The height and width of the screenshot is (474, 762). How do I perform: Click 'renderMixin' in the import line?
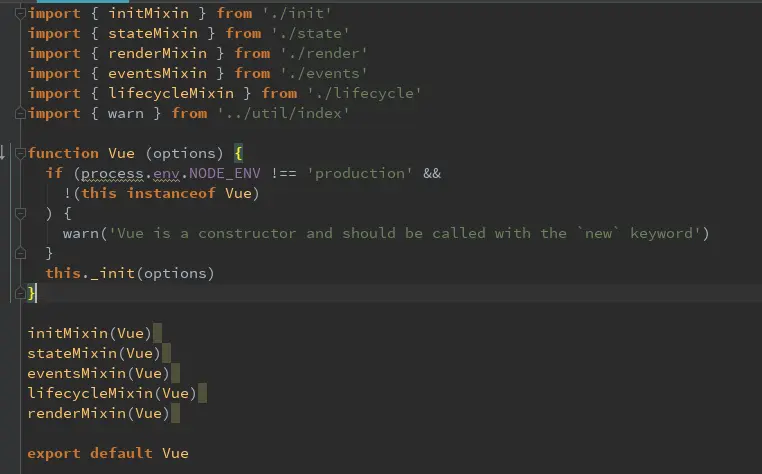(157, 53)
